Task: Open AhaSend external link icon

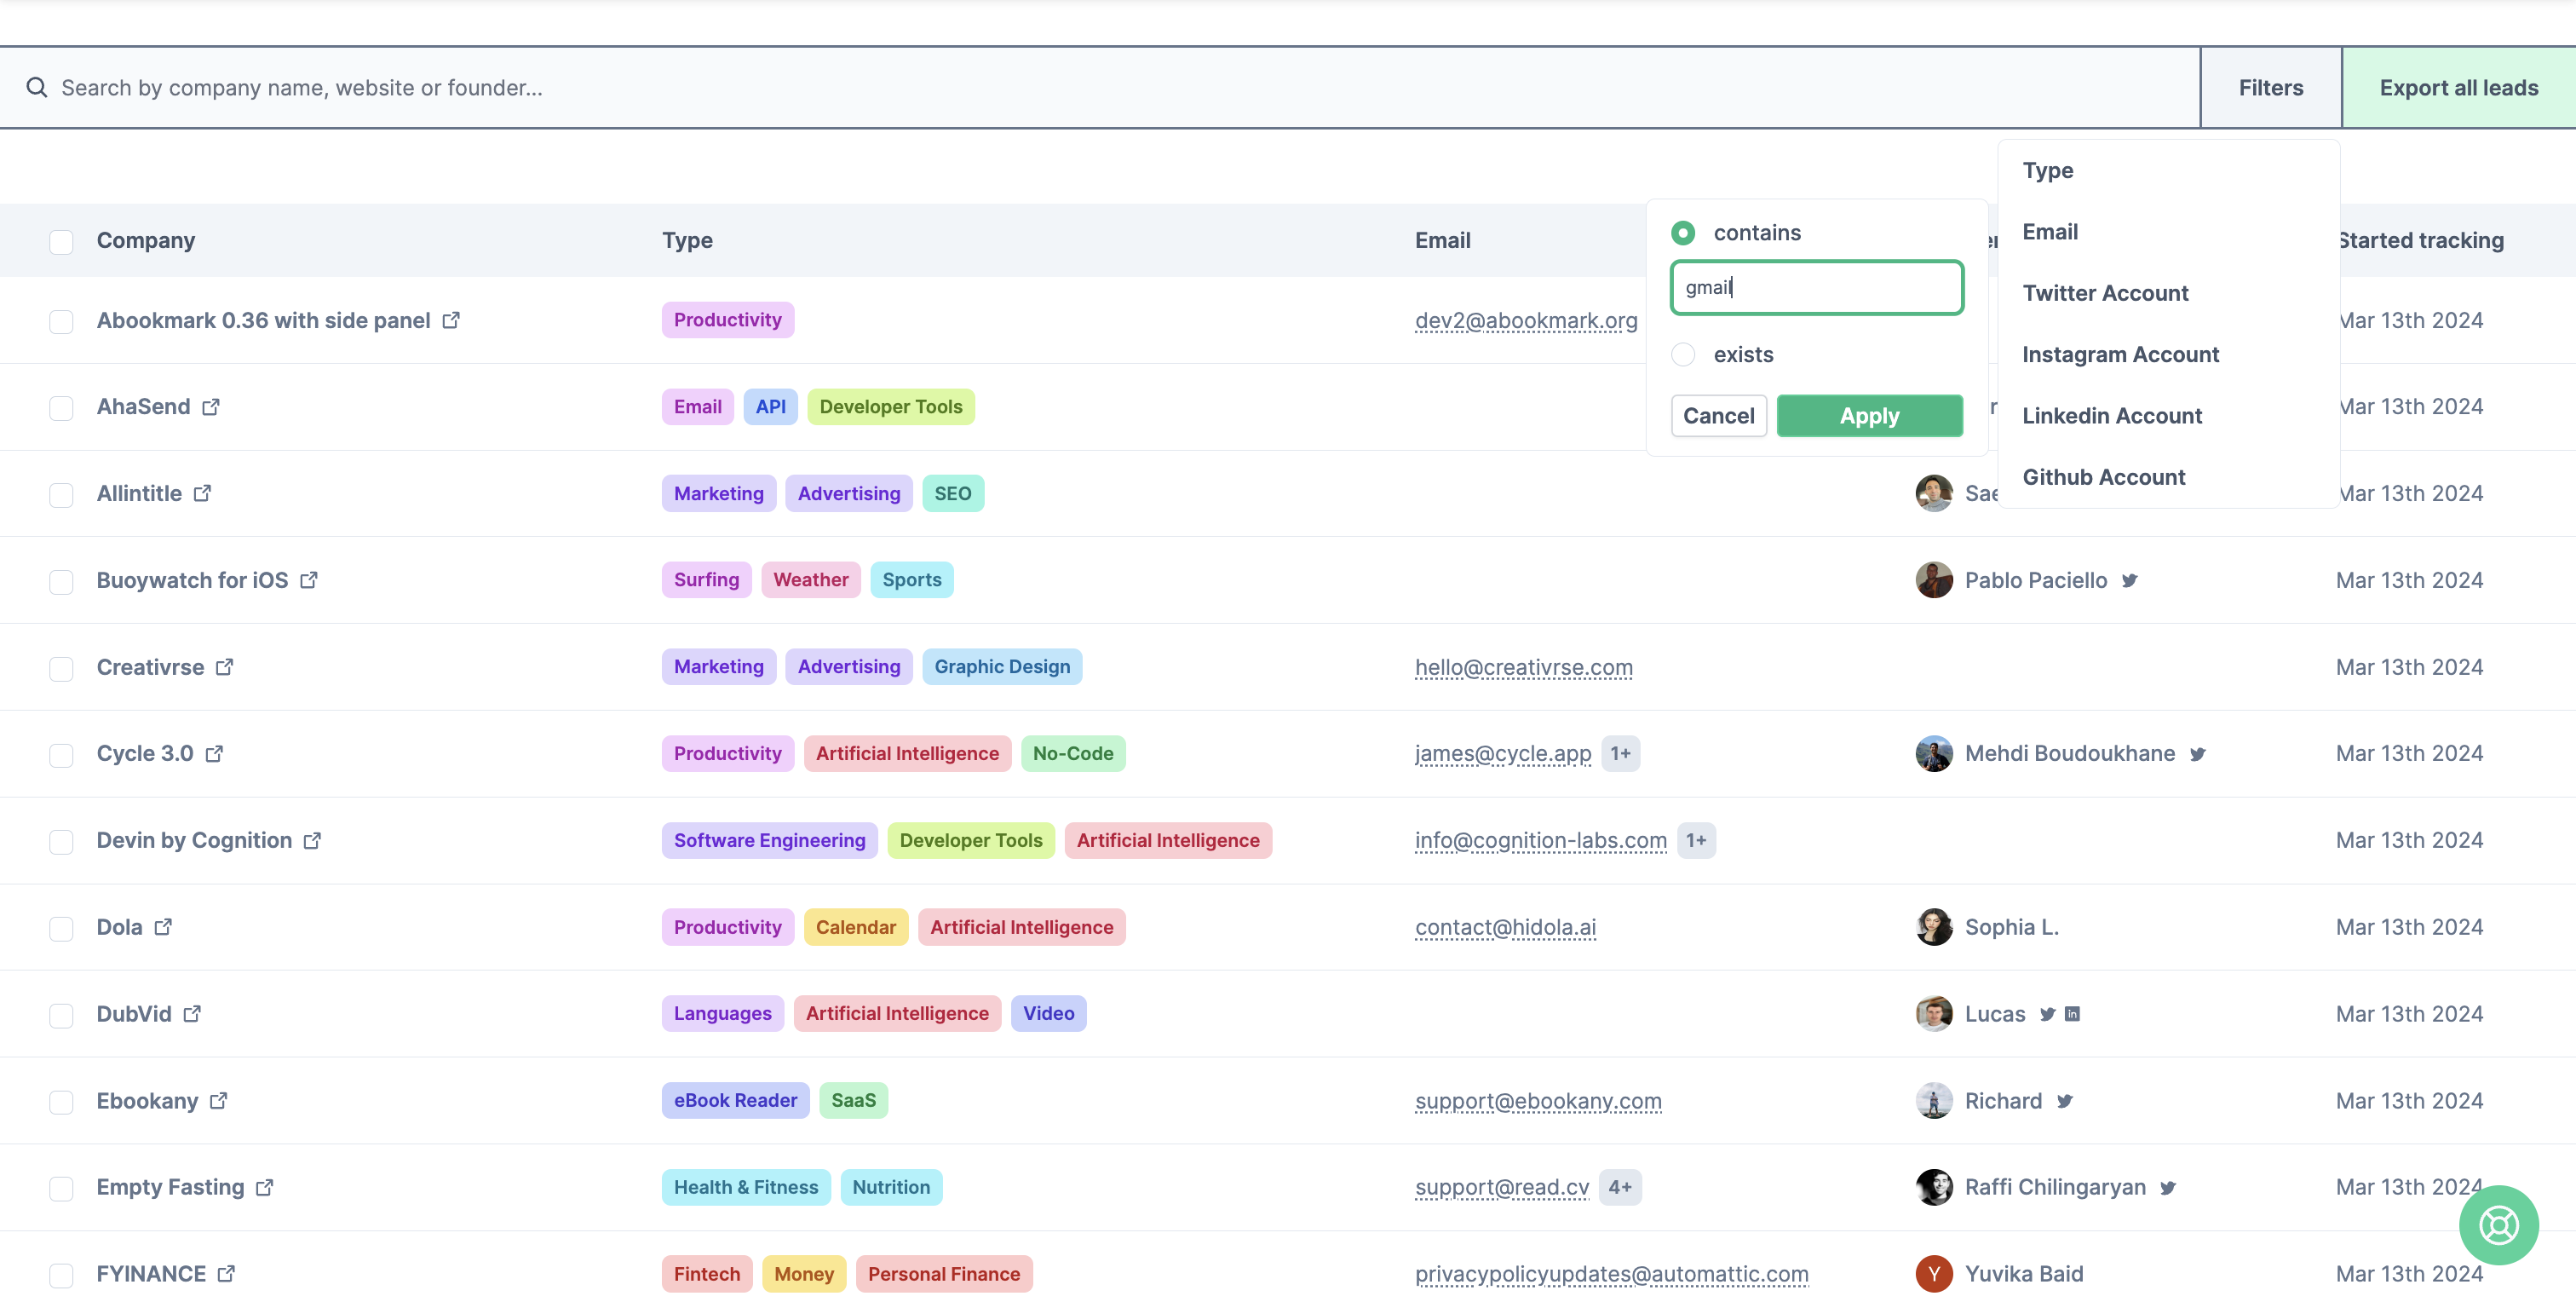Action: 211,407
